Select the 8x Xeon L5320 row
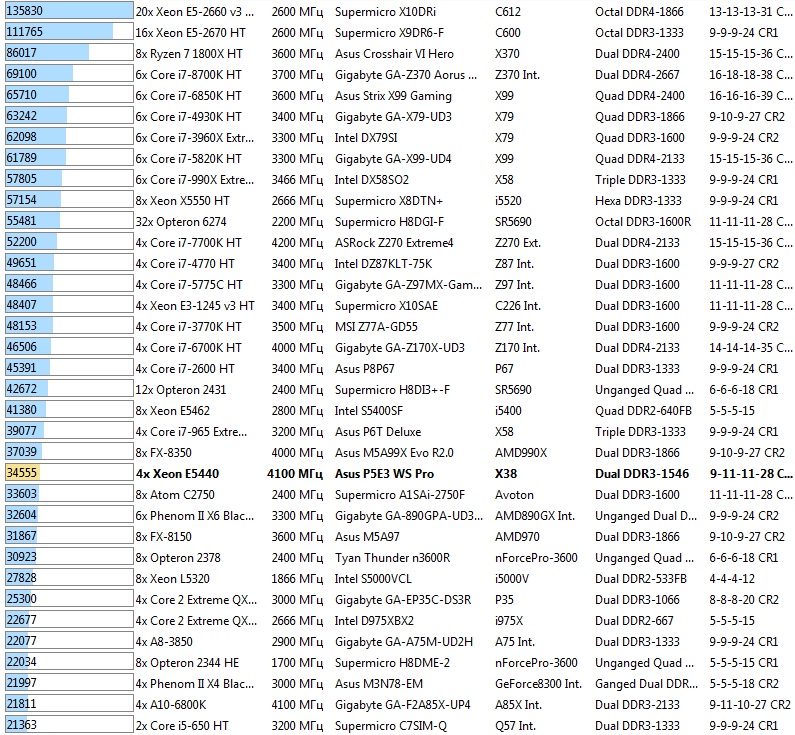The image size is (795, 735). pos(398,578)
